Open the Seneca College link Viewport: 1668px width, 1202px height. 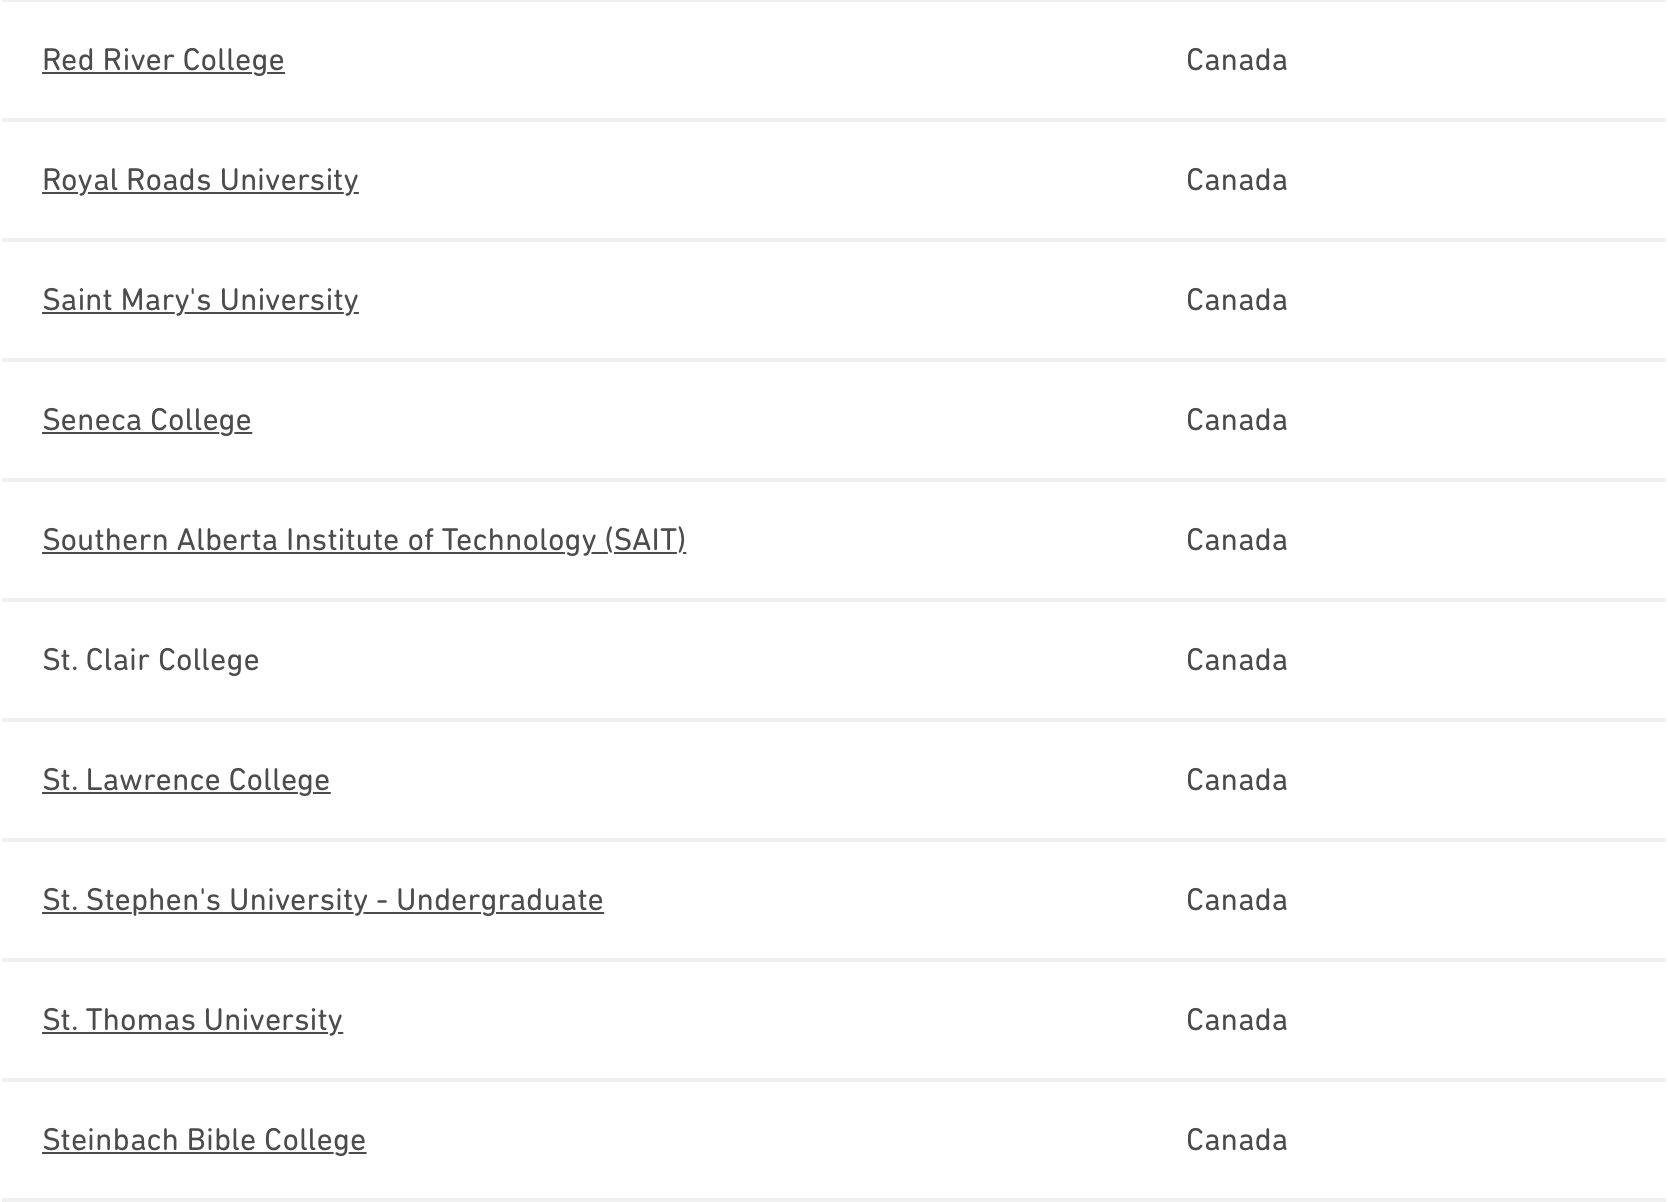147,420
